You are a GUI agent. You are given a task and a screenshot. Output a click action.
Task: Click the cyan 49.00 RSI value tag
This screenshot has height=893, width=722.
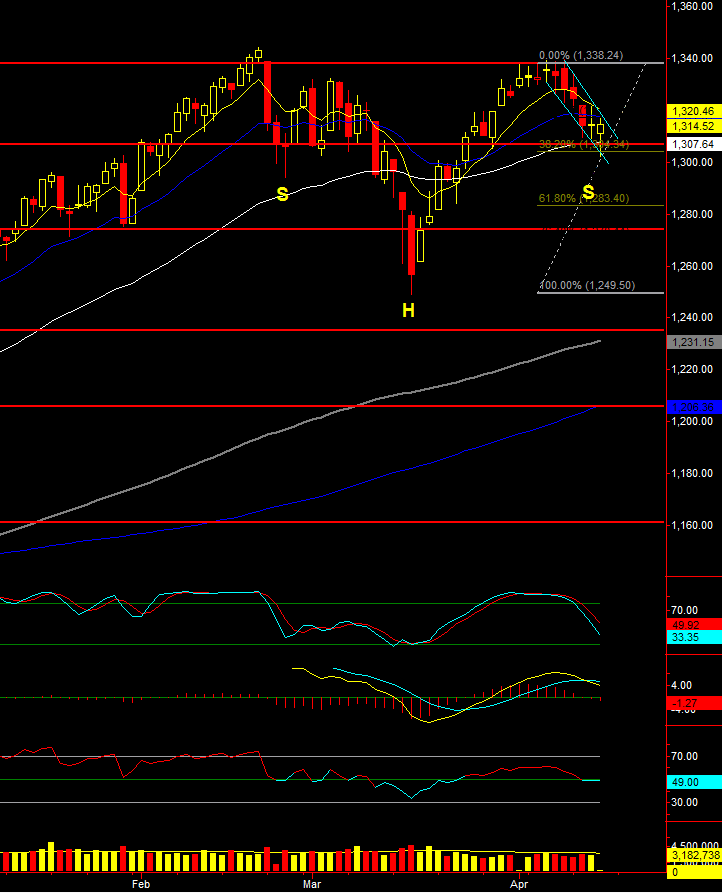[693, 782]
